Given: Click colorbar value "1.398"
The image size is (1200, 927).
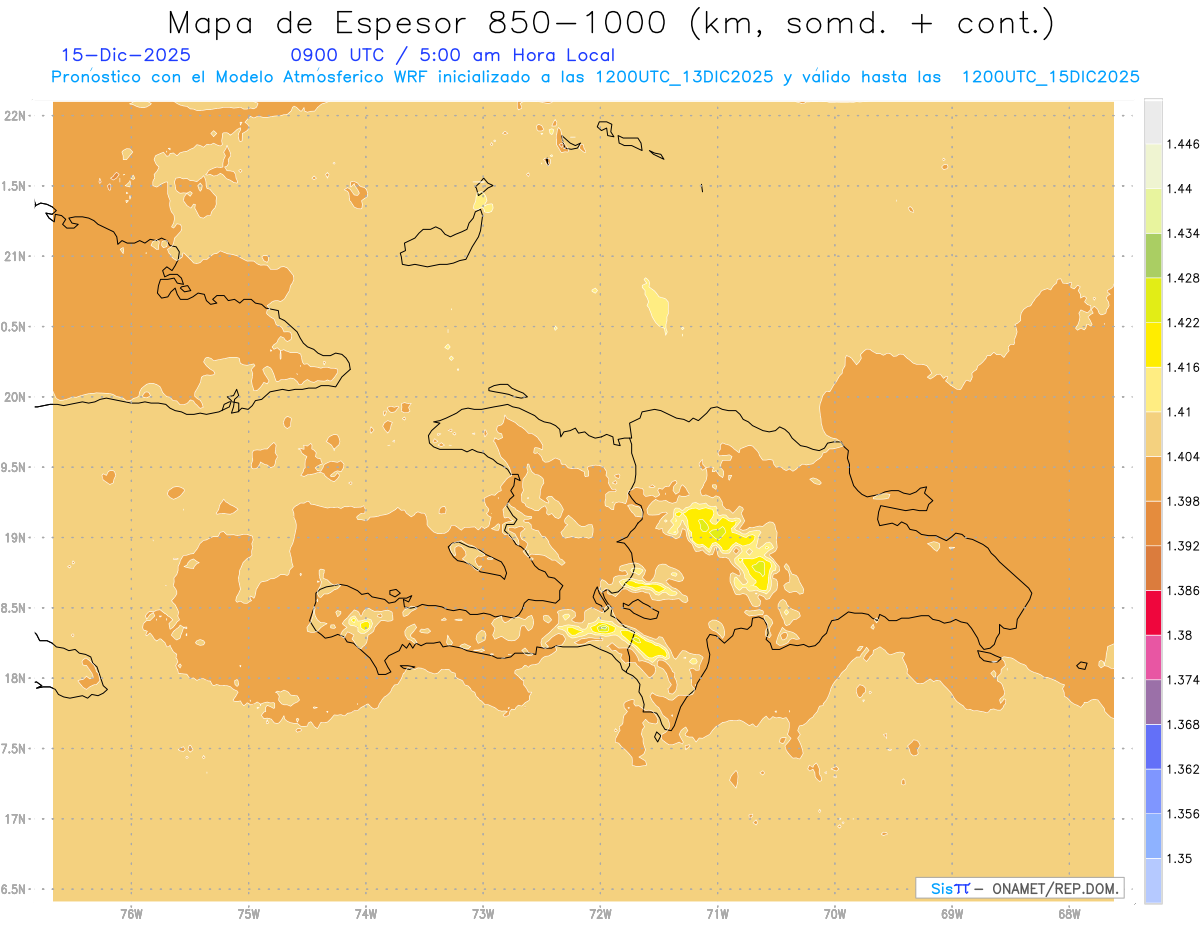Looking at the screenshot, I should click(x=1183, y=501).
